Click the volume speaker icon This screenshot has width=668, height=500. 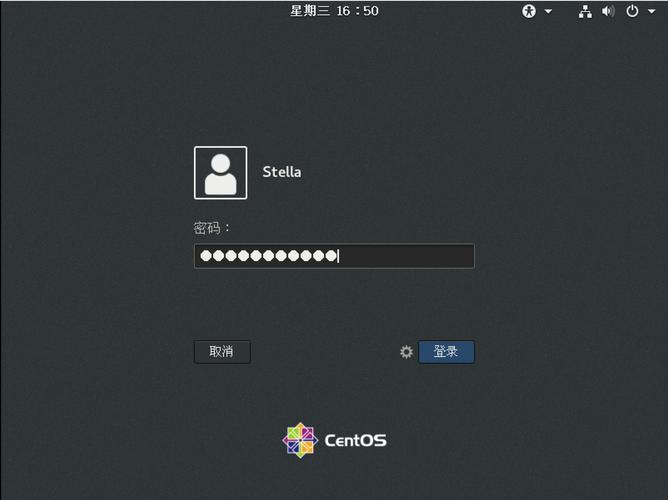[608, 11]
